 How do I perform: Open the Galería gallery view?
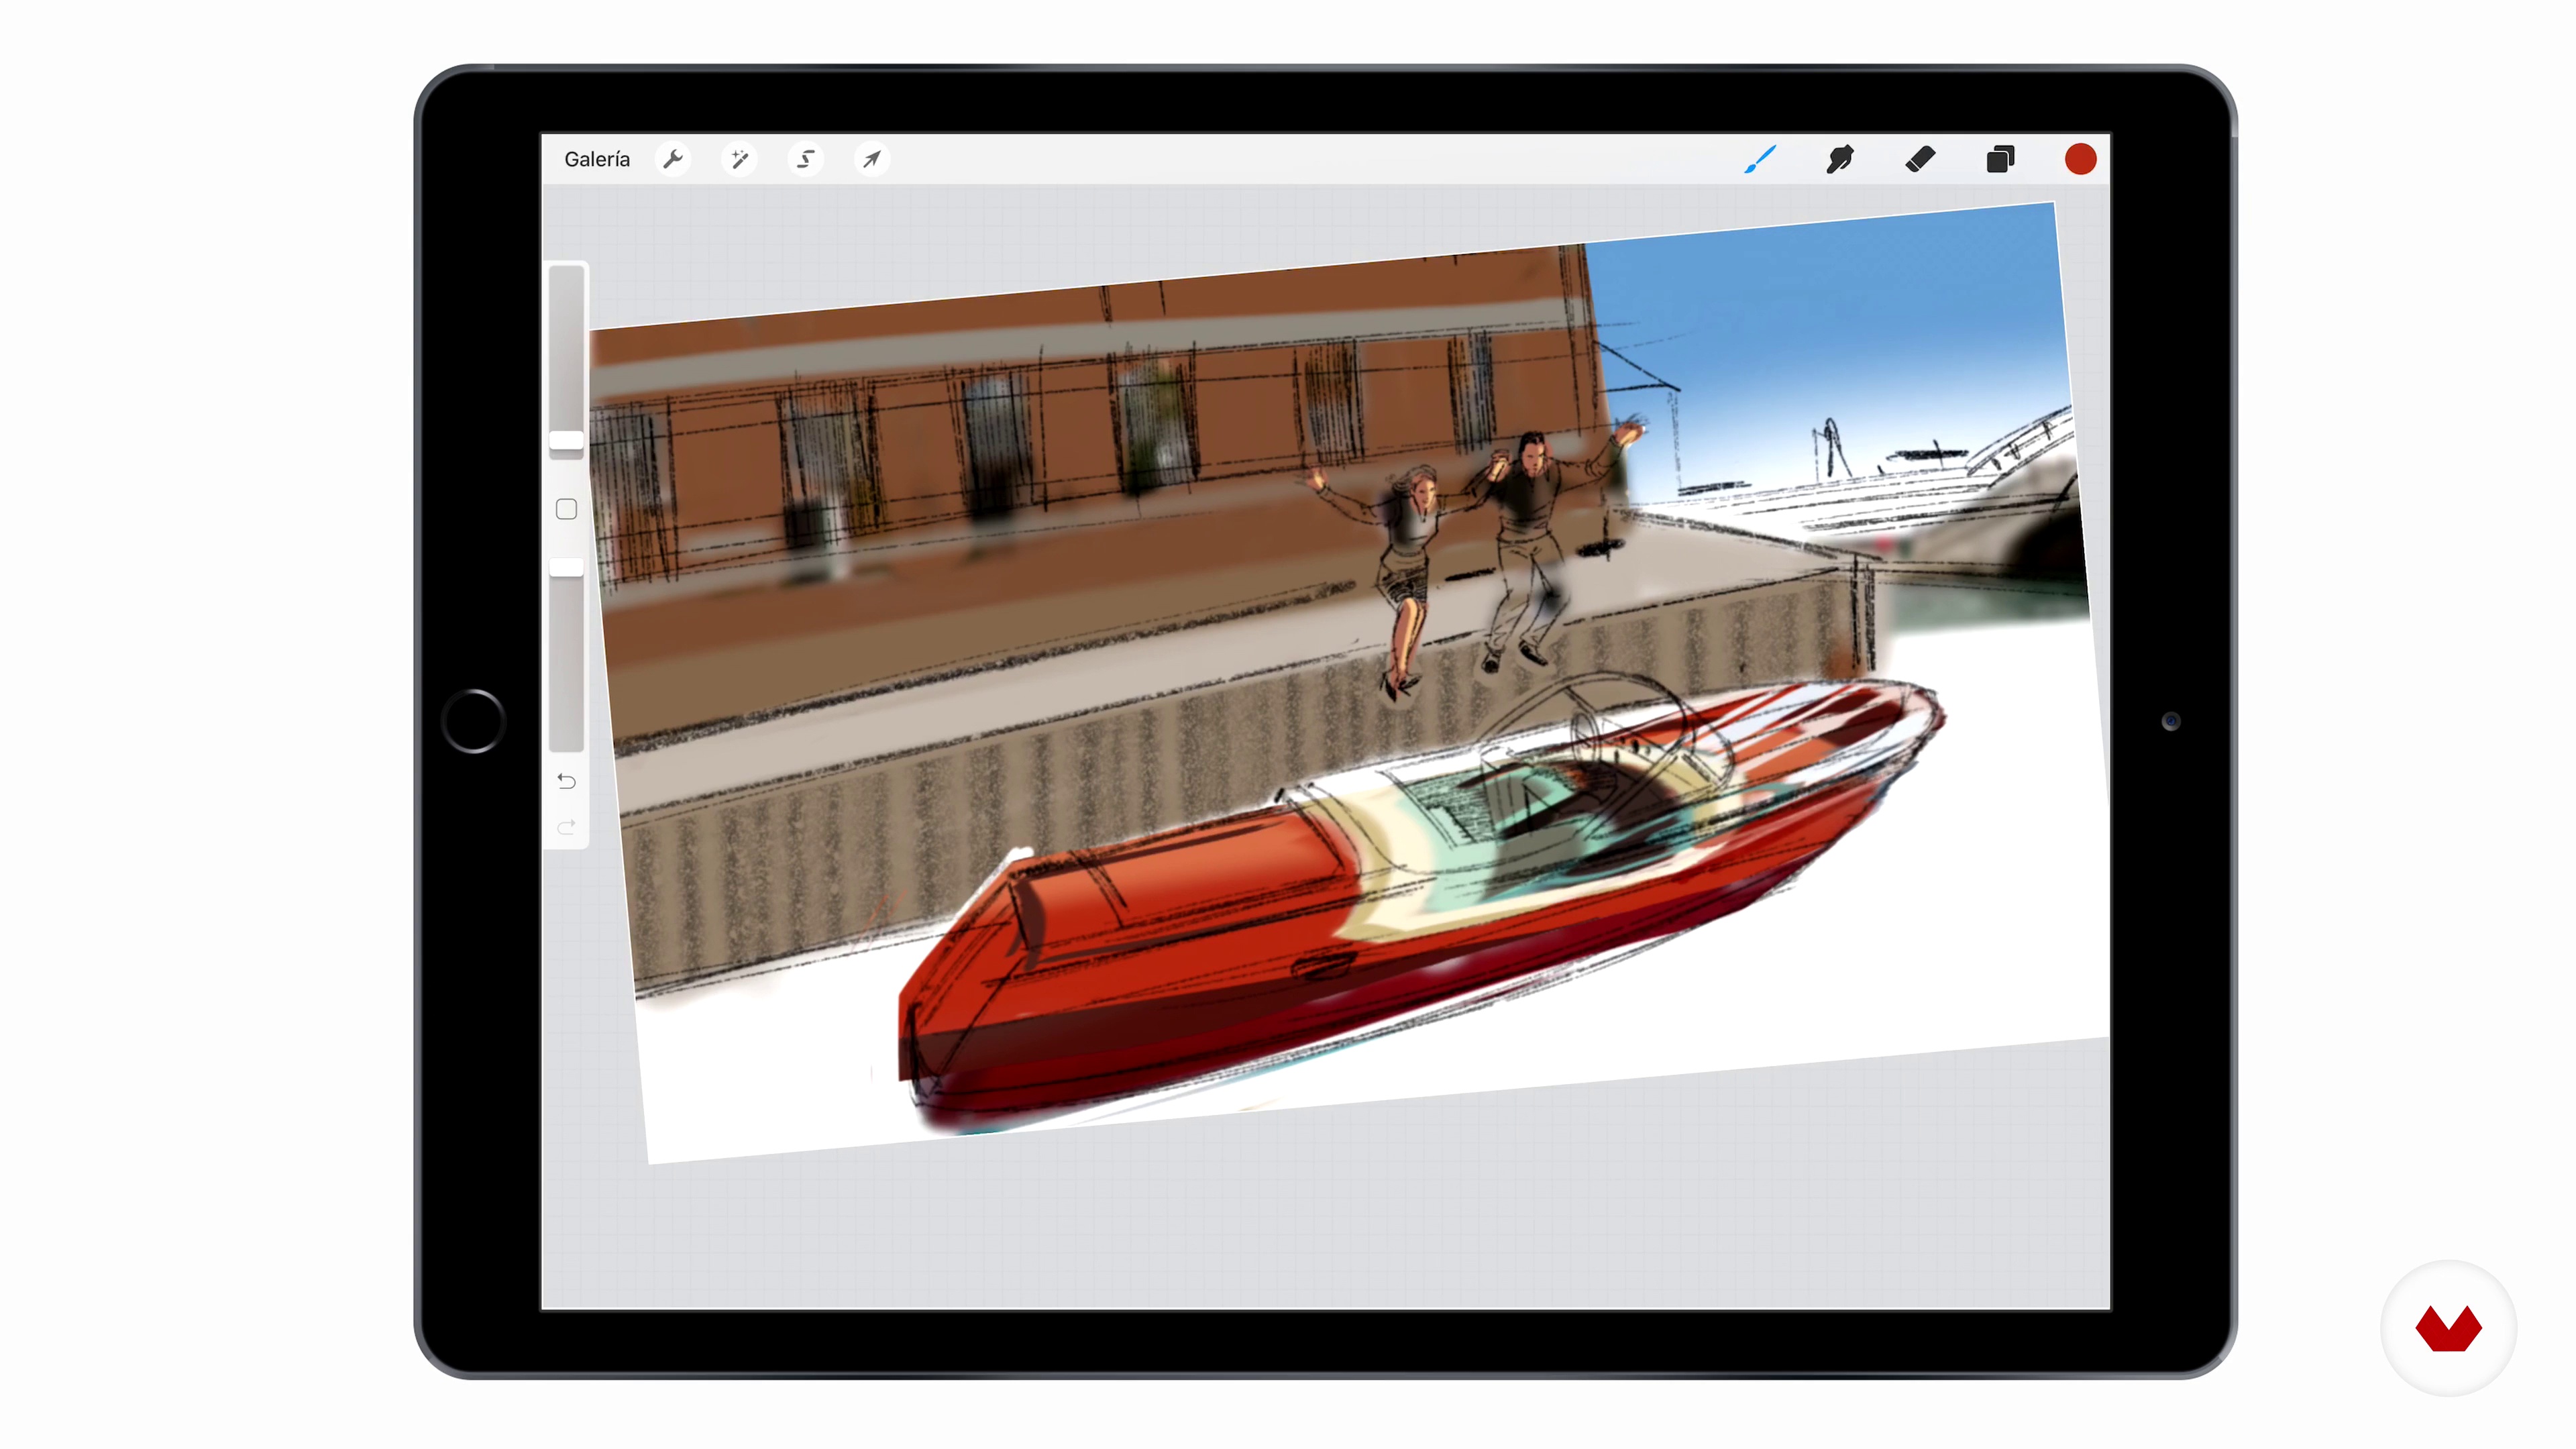click(597, 159)
